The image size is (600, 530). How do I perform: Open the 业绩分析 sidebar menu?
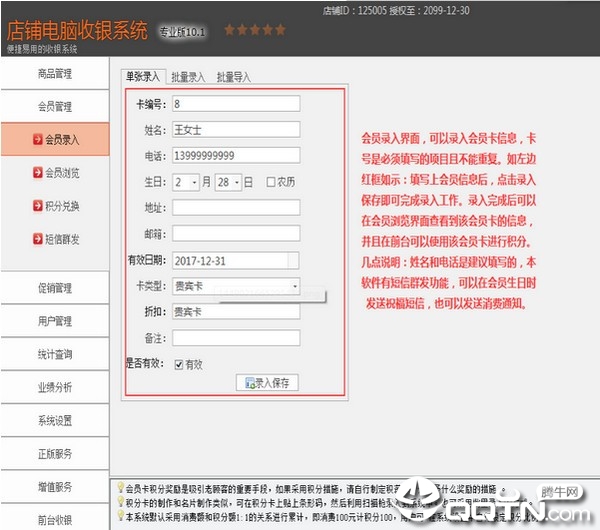(x=55, y=387)
